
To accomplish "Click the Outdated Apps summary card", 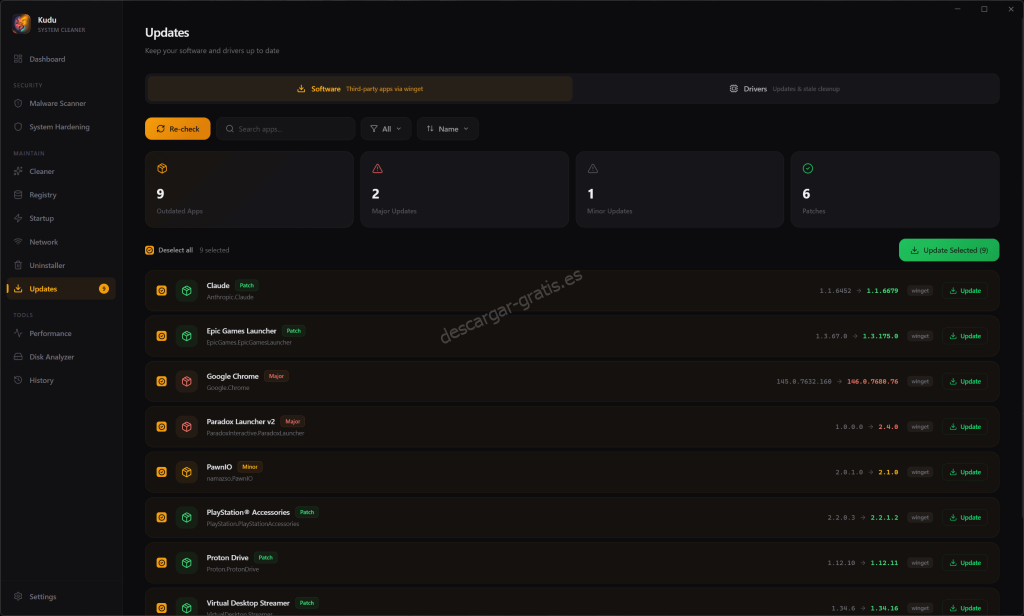I will point(249,189).
